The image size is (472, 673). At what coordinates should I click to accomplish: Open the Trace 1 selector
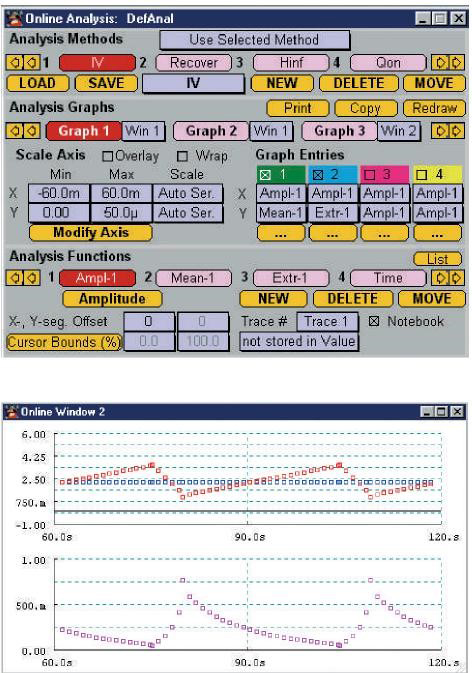(327, 321)
